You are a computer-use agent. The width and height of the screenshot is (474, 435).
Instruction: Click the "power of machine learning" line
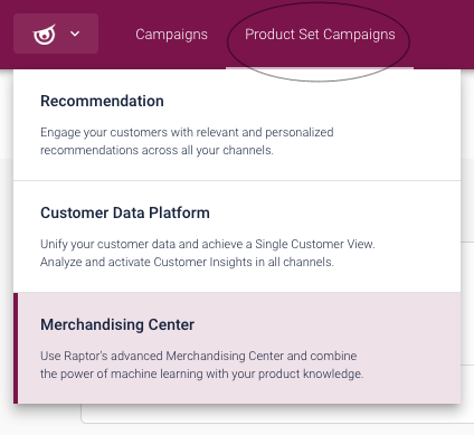click(202, 374)
